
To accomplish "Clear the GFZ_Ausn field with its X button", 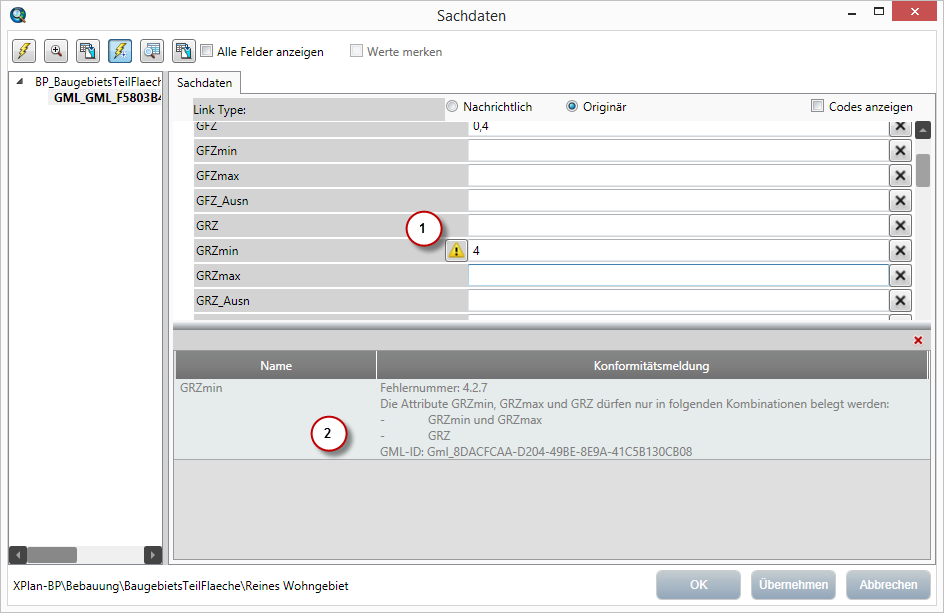I will (900, 201).
